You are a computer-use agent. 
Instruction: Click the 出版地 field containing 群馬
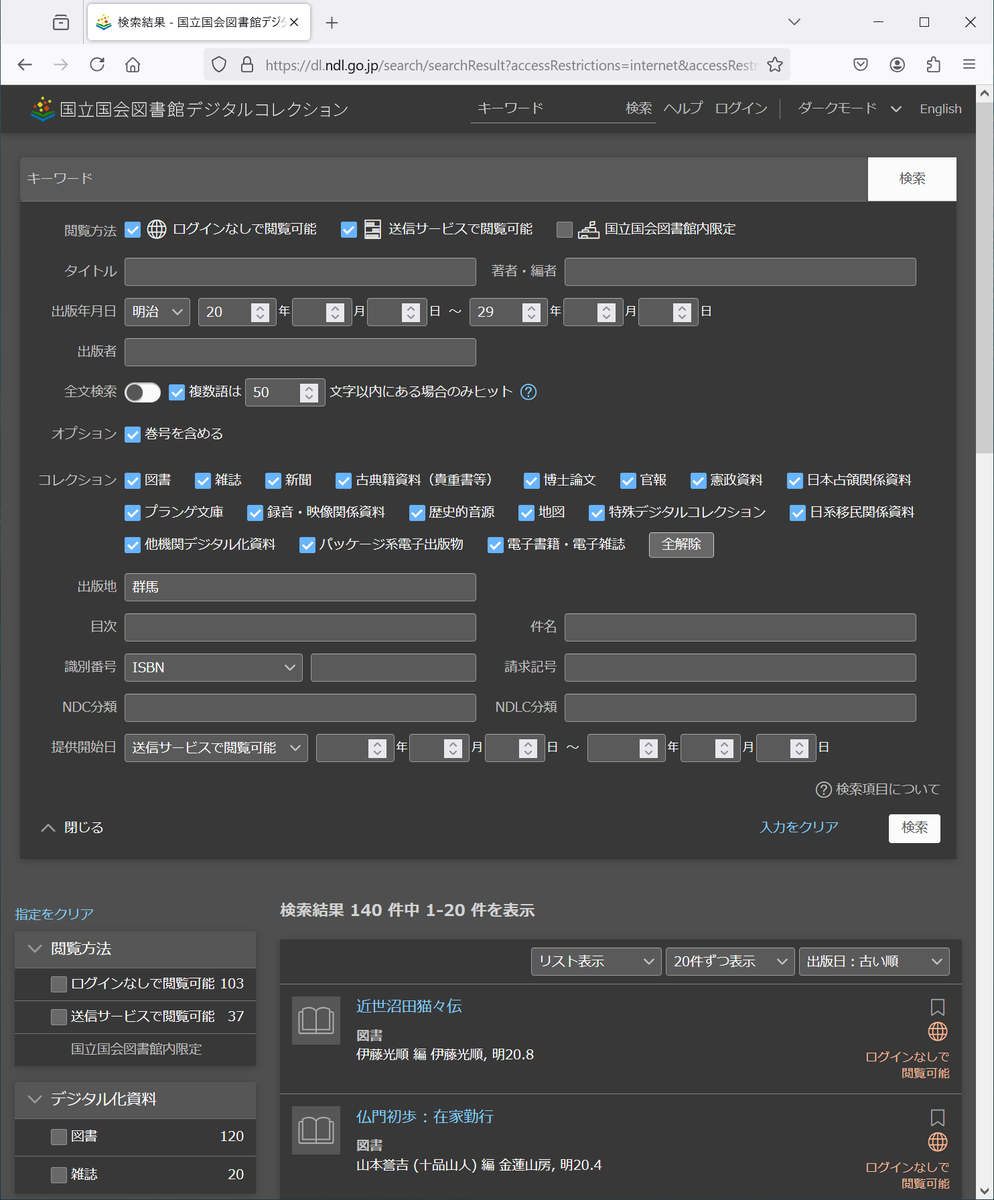(300, 587)
